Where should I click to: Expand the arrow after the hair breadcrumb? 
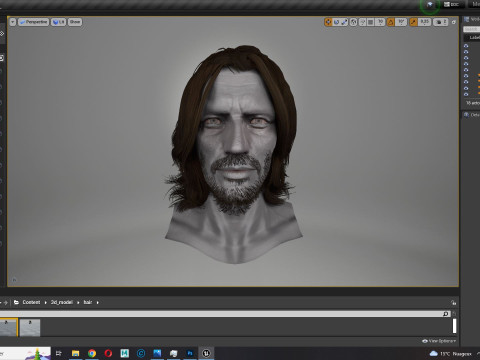(x=98, y=303)
